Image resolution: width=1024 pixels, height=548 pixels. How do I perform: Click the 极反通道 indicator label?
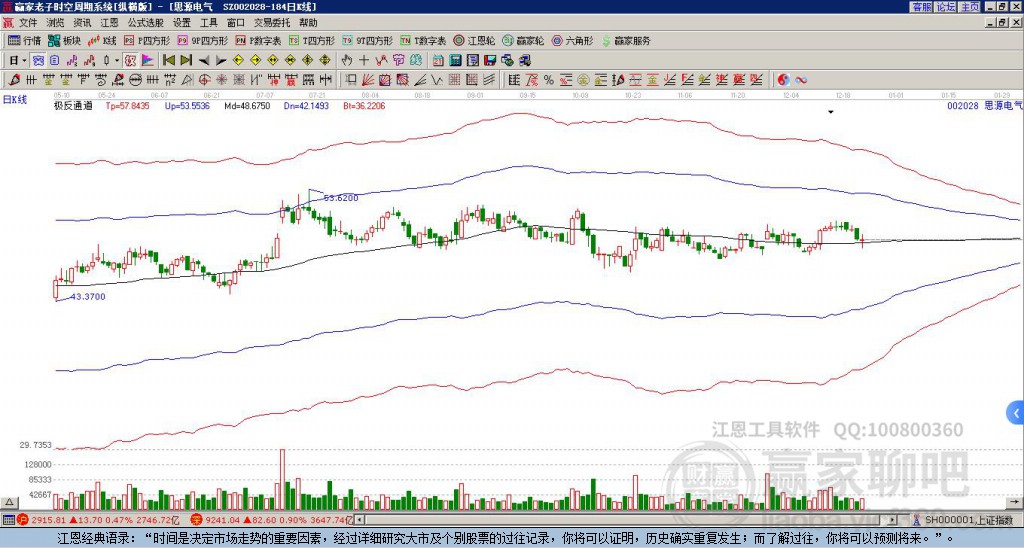coord(73,105)
